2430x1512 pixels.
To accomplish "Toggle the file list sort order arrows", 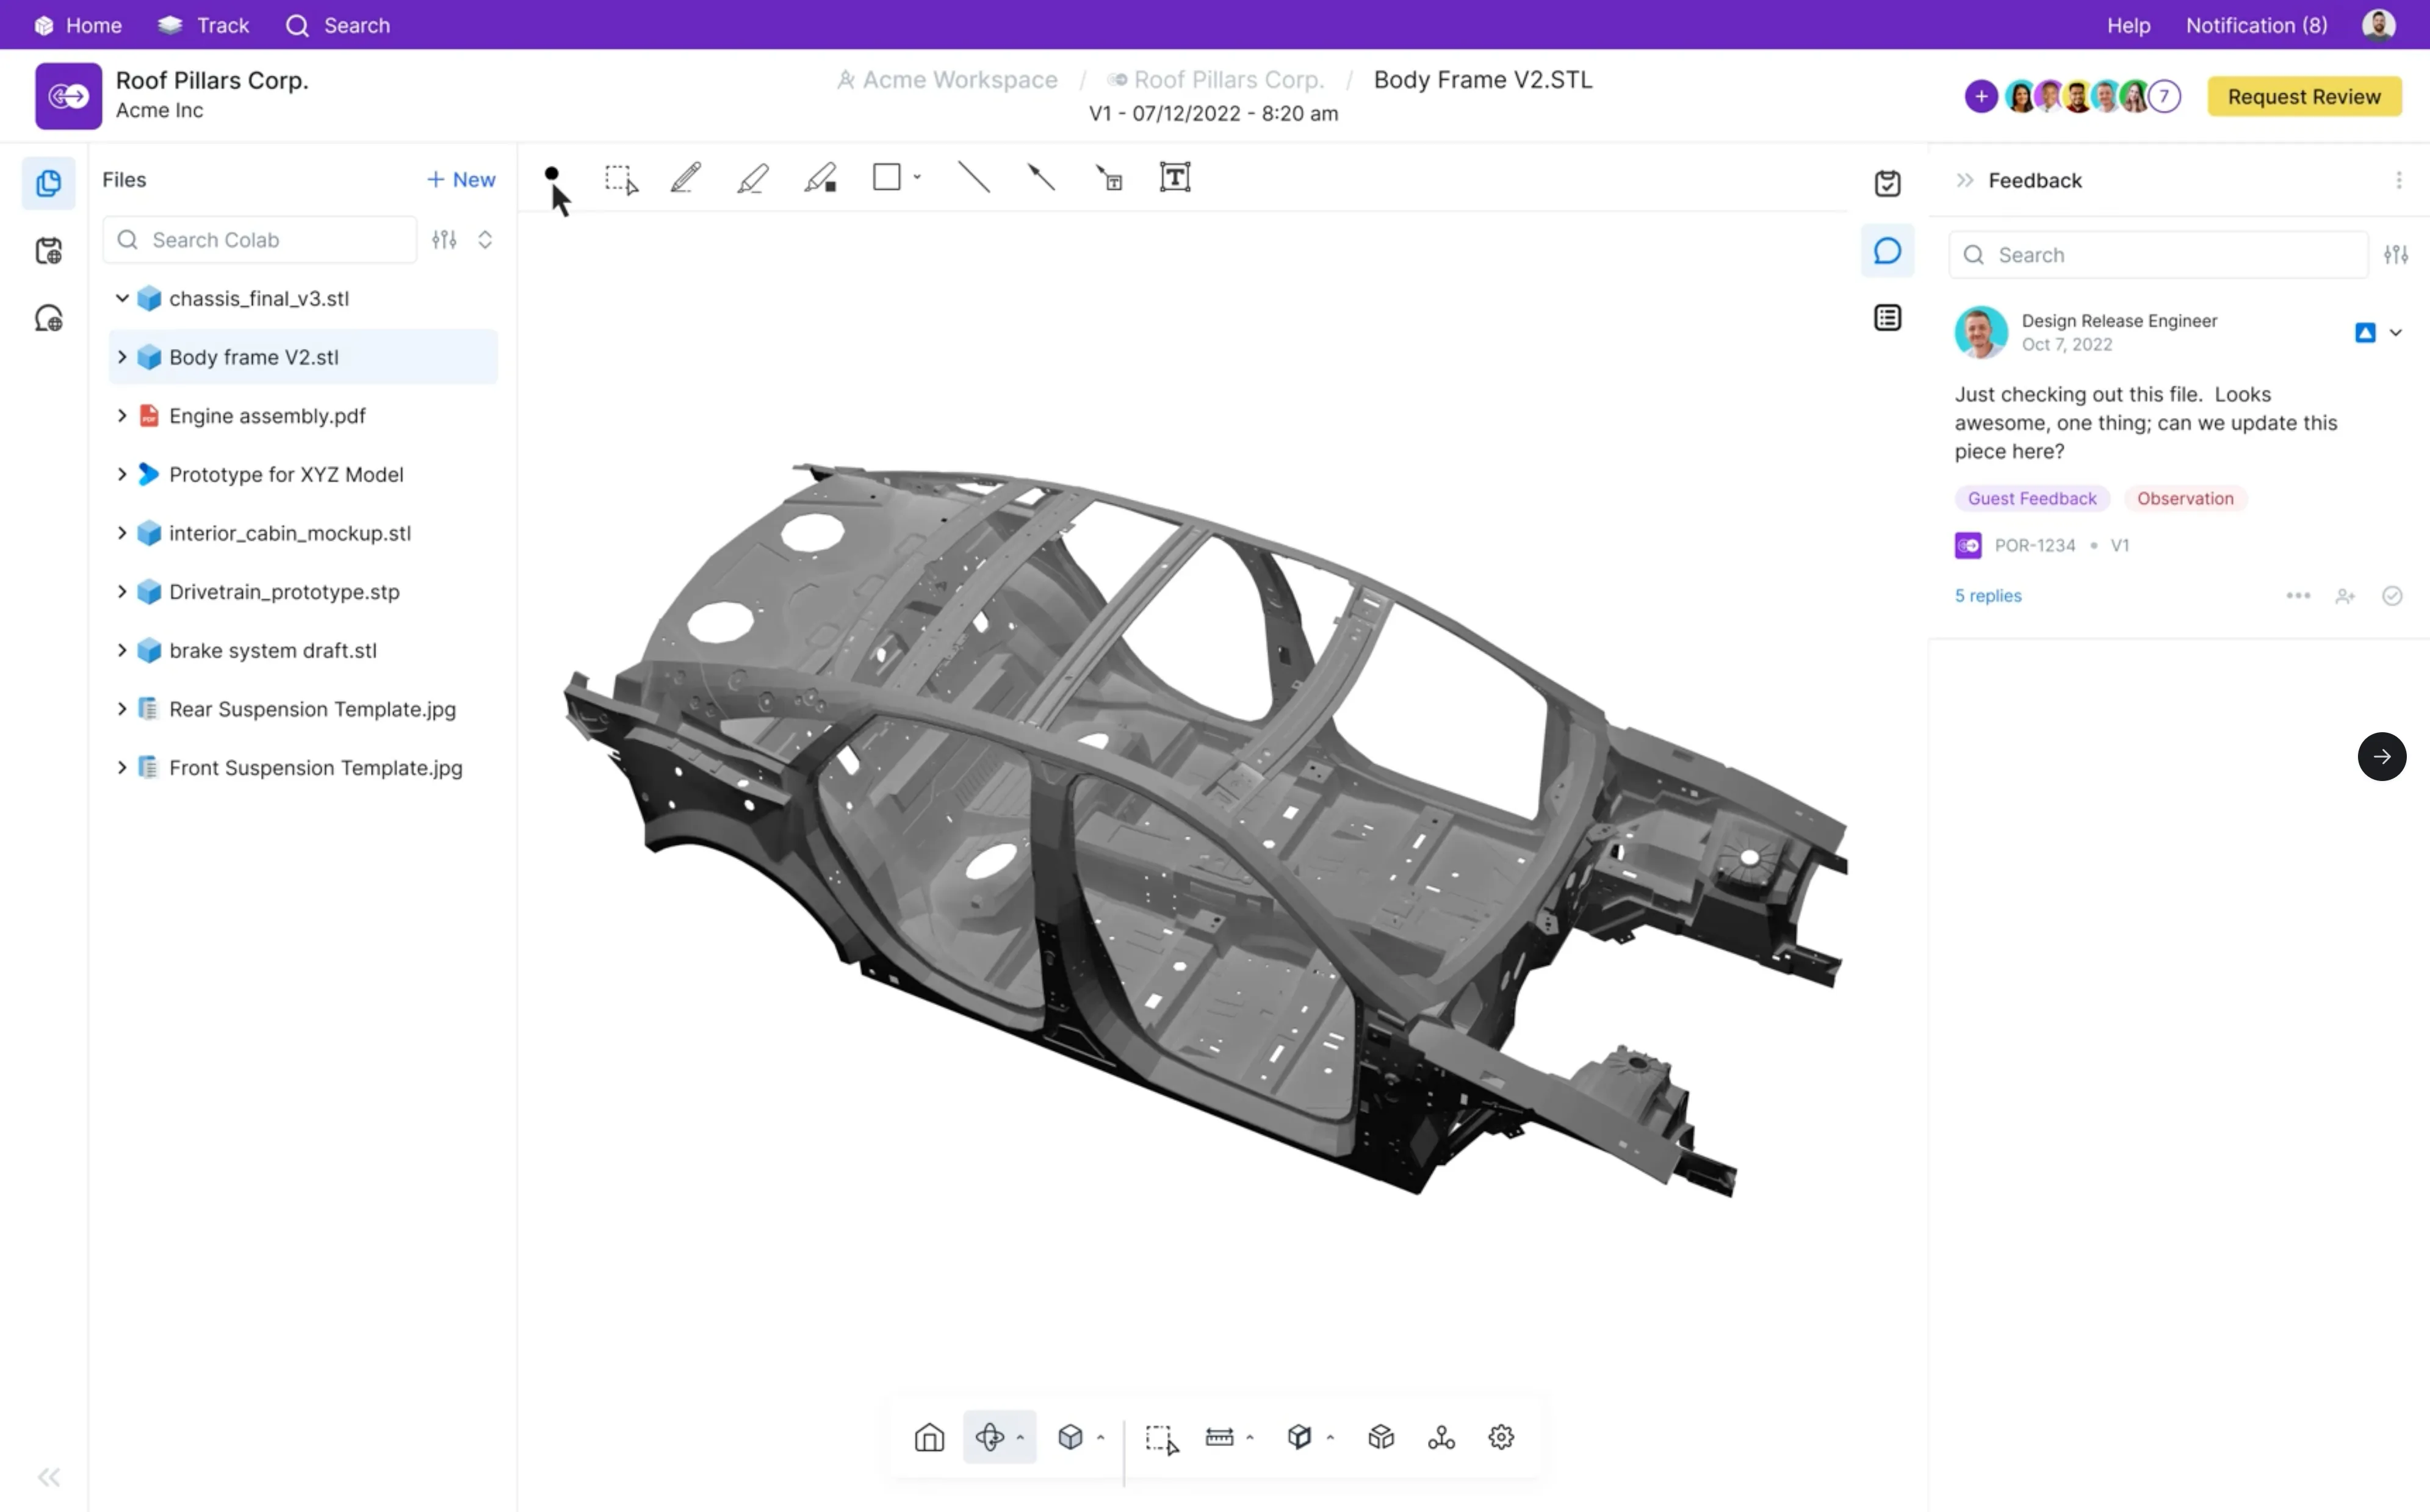I will (x=485, y=240).
